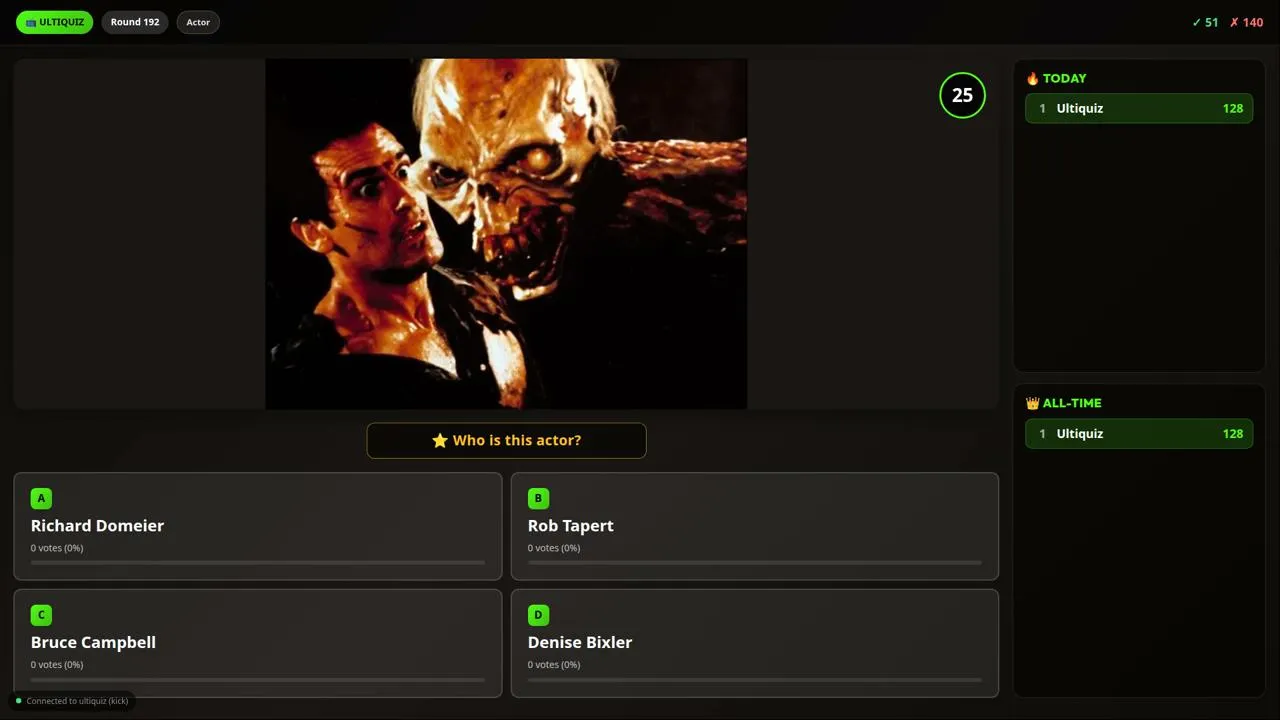The image size is (1280, 720).
Task: Choose the answer Richard Domeier
Action: (258, 526)
